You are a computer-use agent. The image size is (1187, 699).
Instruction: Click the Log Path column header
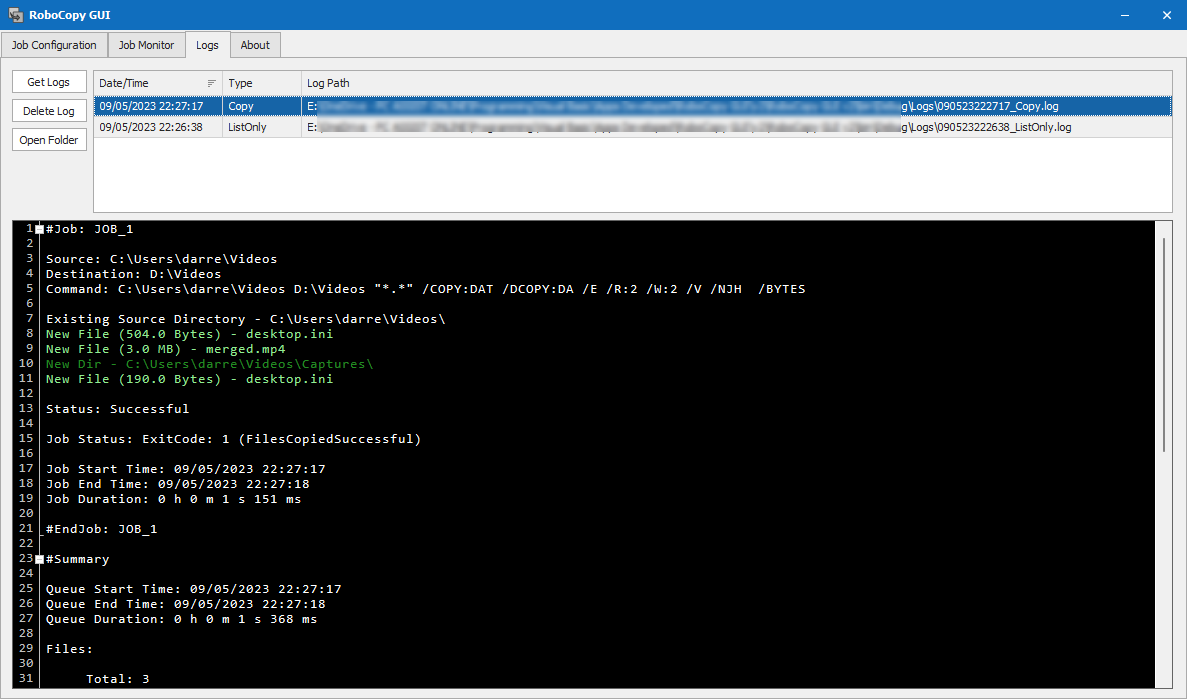coord(327,83)
